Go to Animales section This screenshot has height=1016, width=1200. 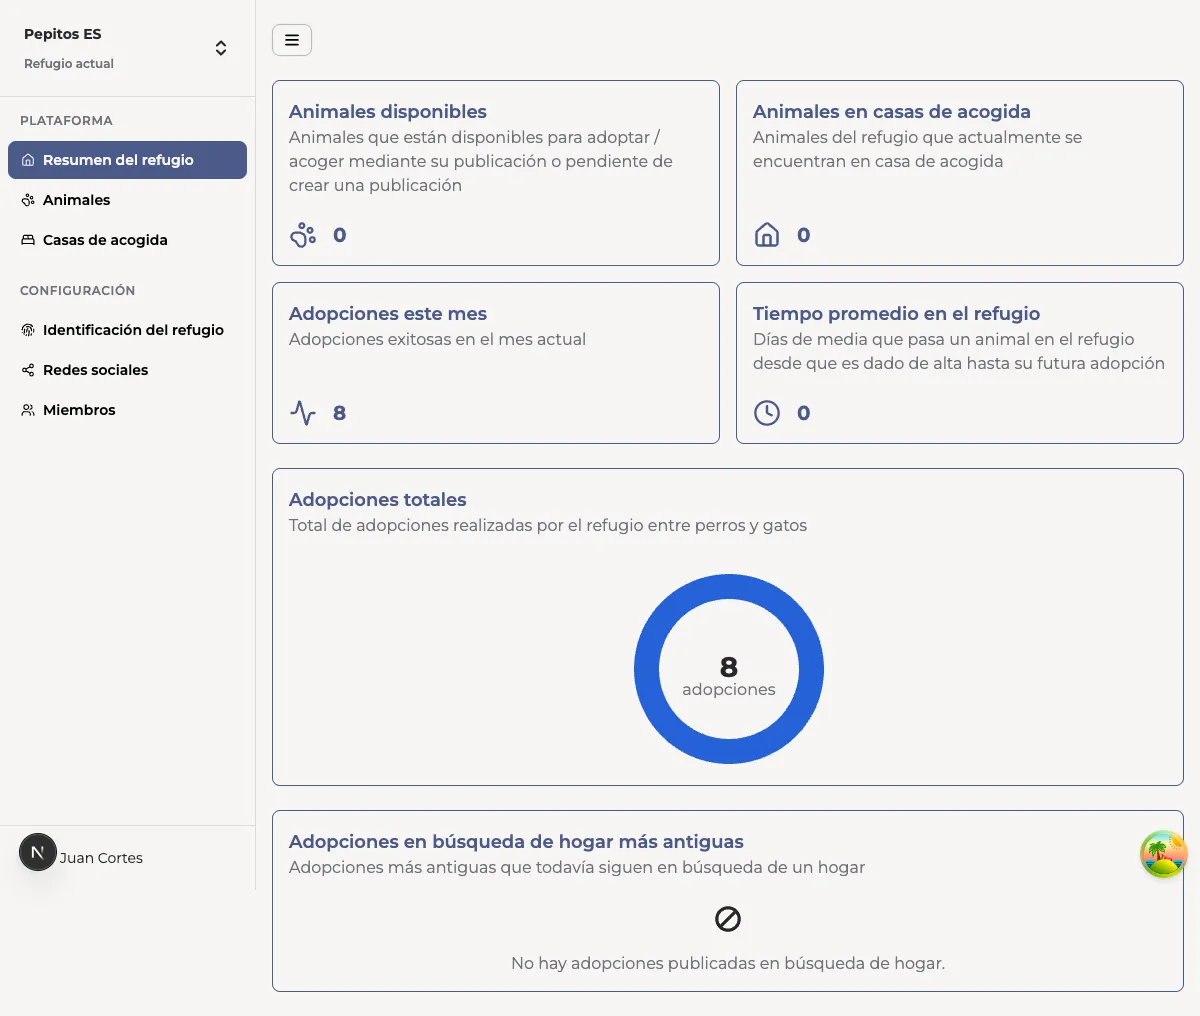pos(127,200)
